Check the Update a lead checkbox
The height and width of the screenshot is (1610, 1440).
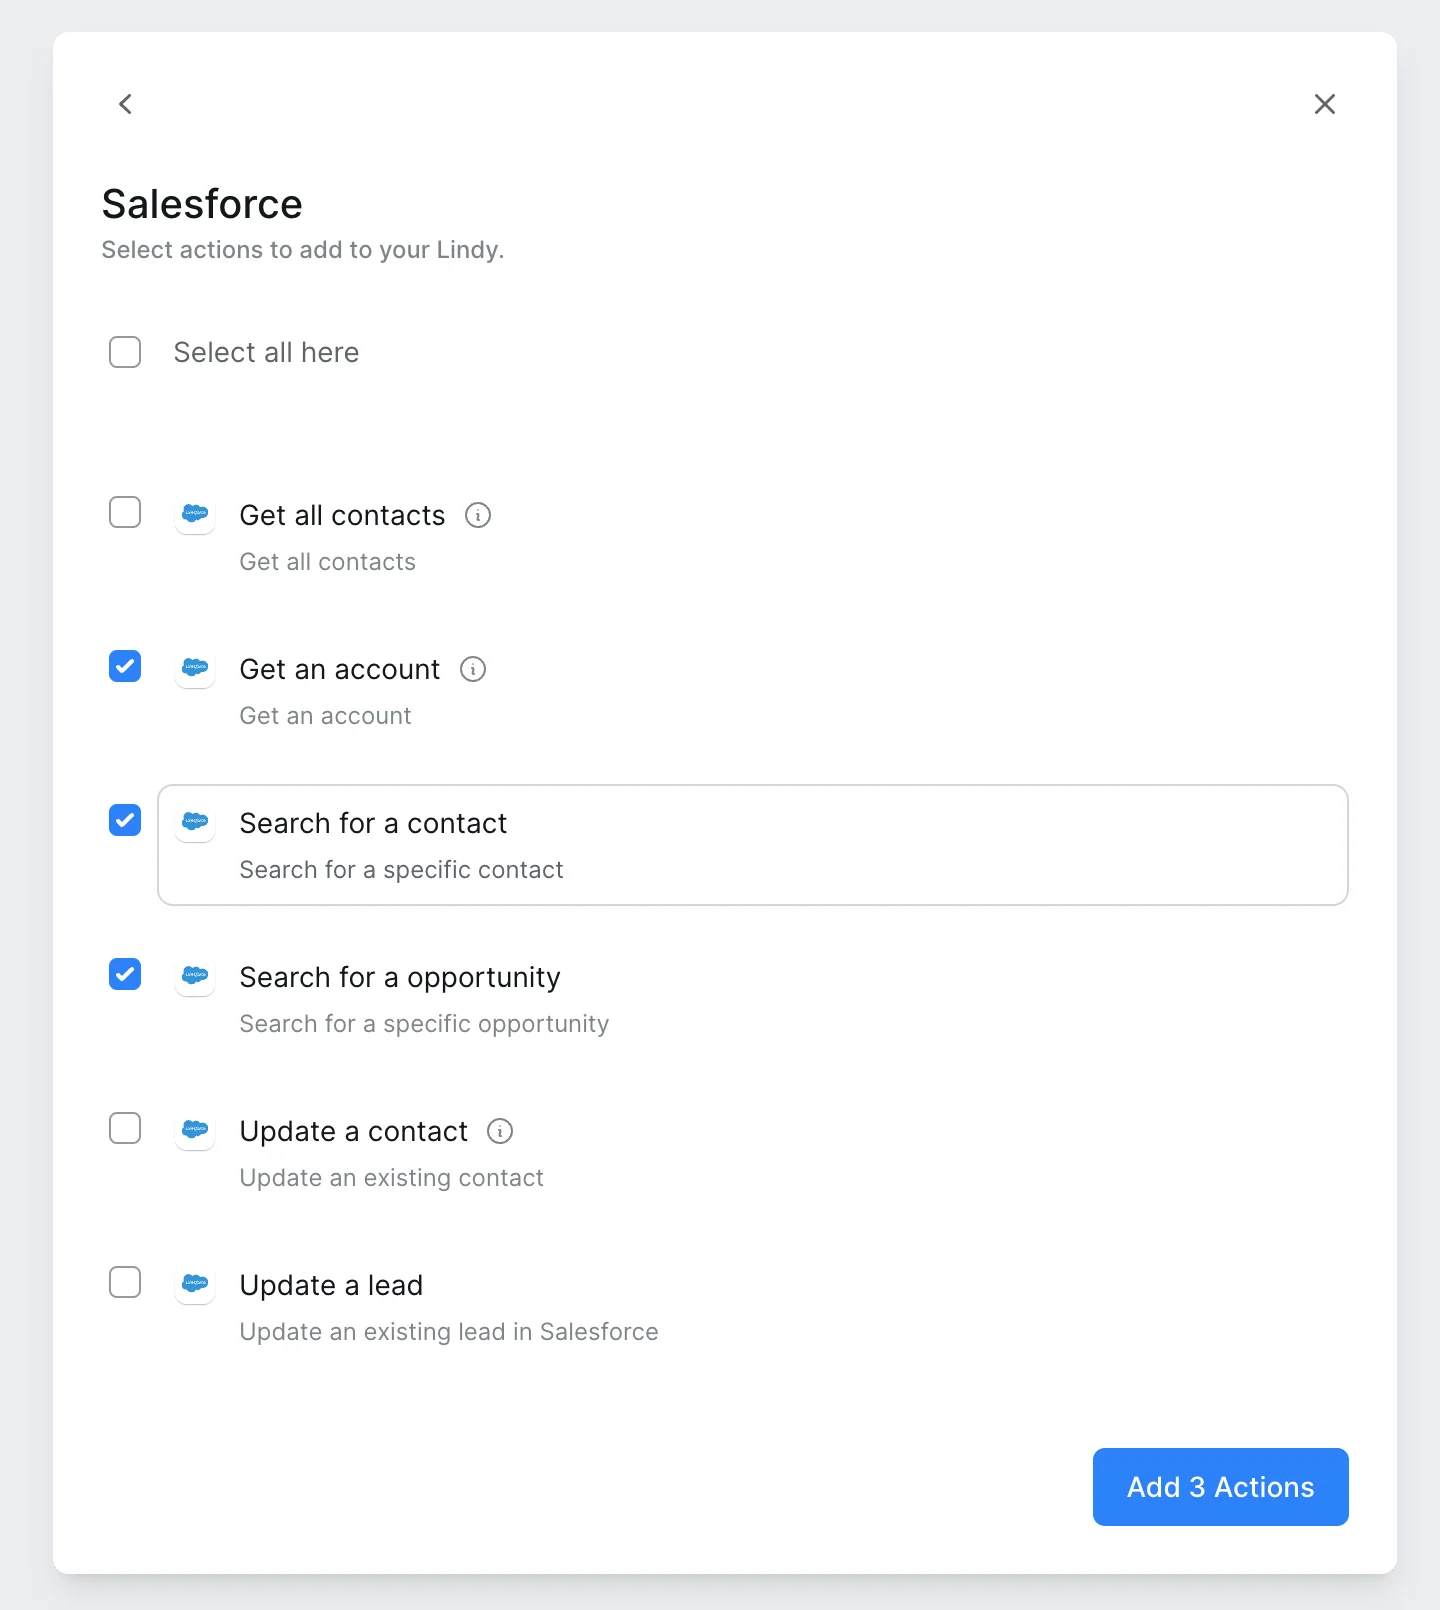click(x=125, y=1282)
